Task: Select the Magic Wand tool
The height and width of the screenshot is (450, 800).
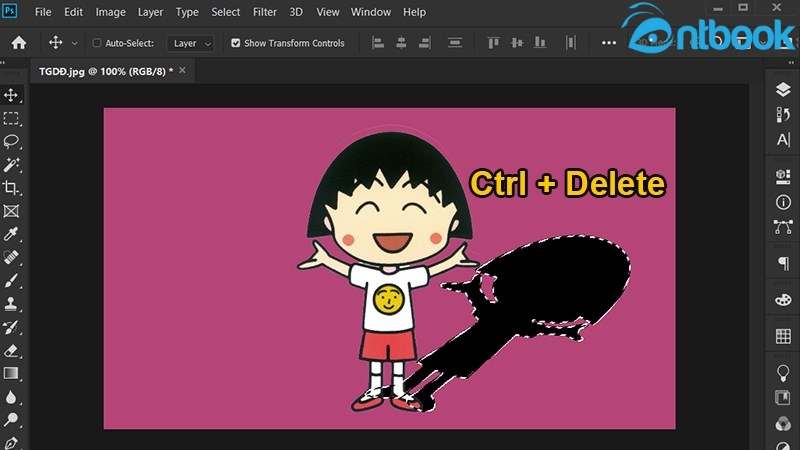Action: point(11,164)
